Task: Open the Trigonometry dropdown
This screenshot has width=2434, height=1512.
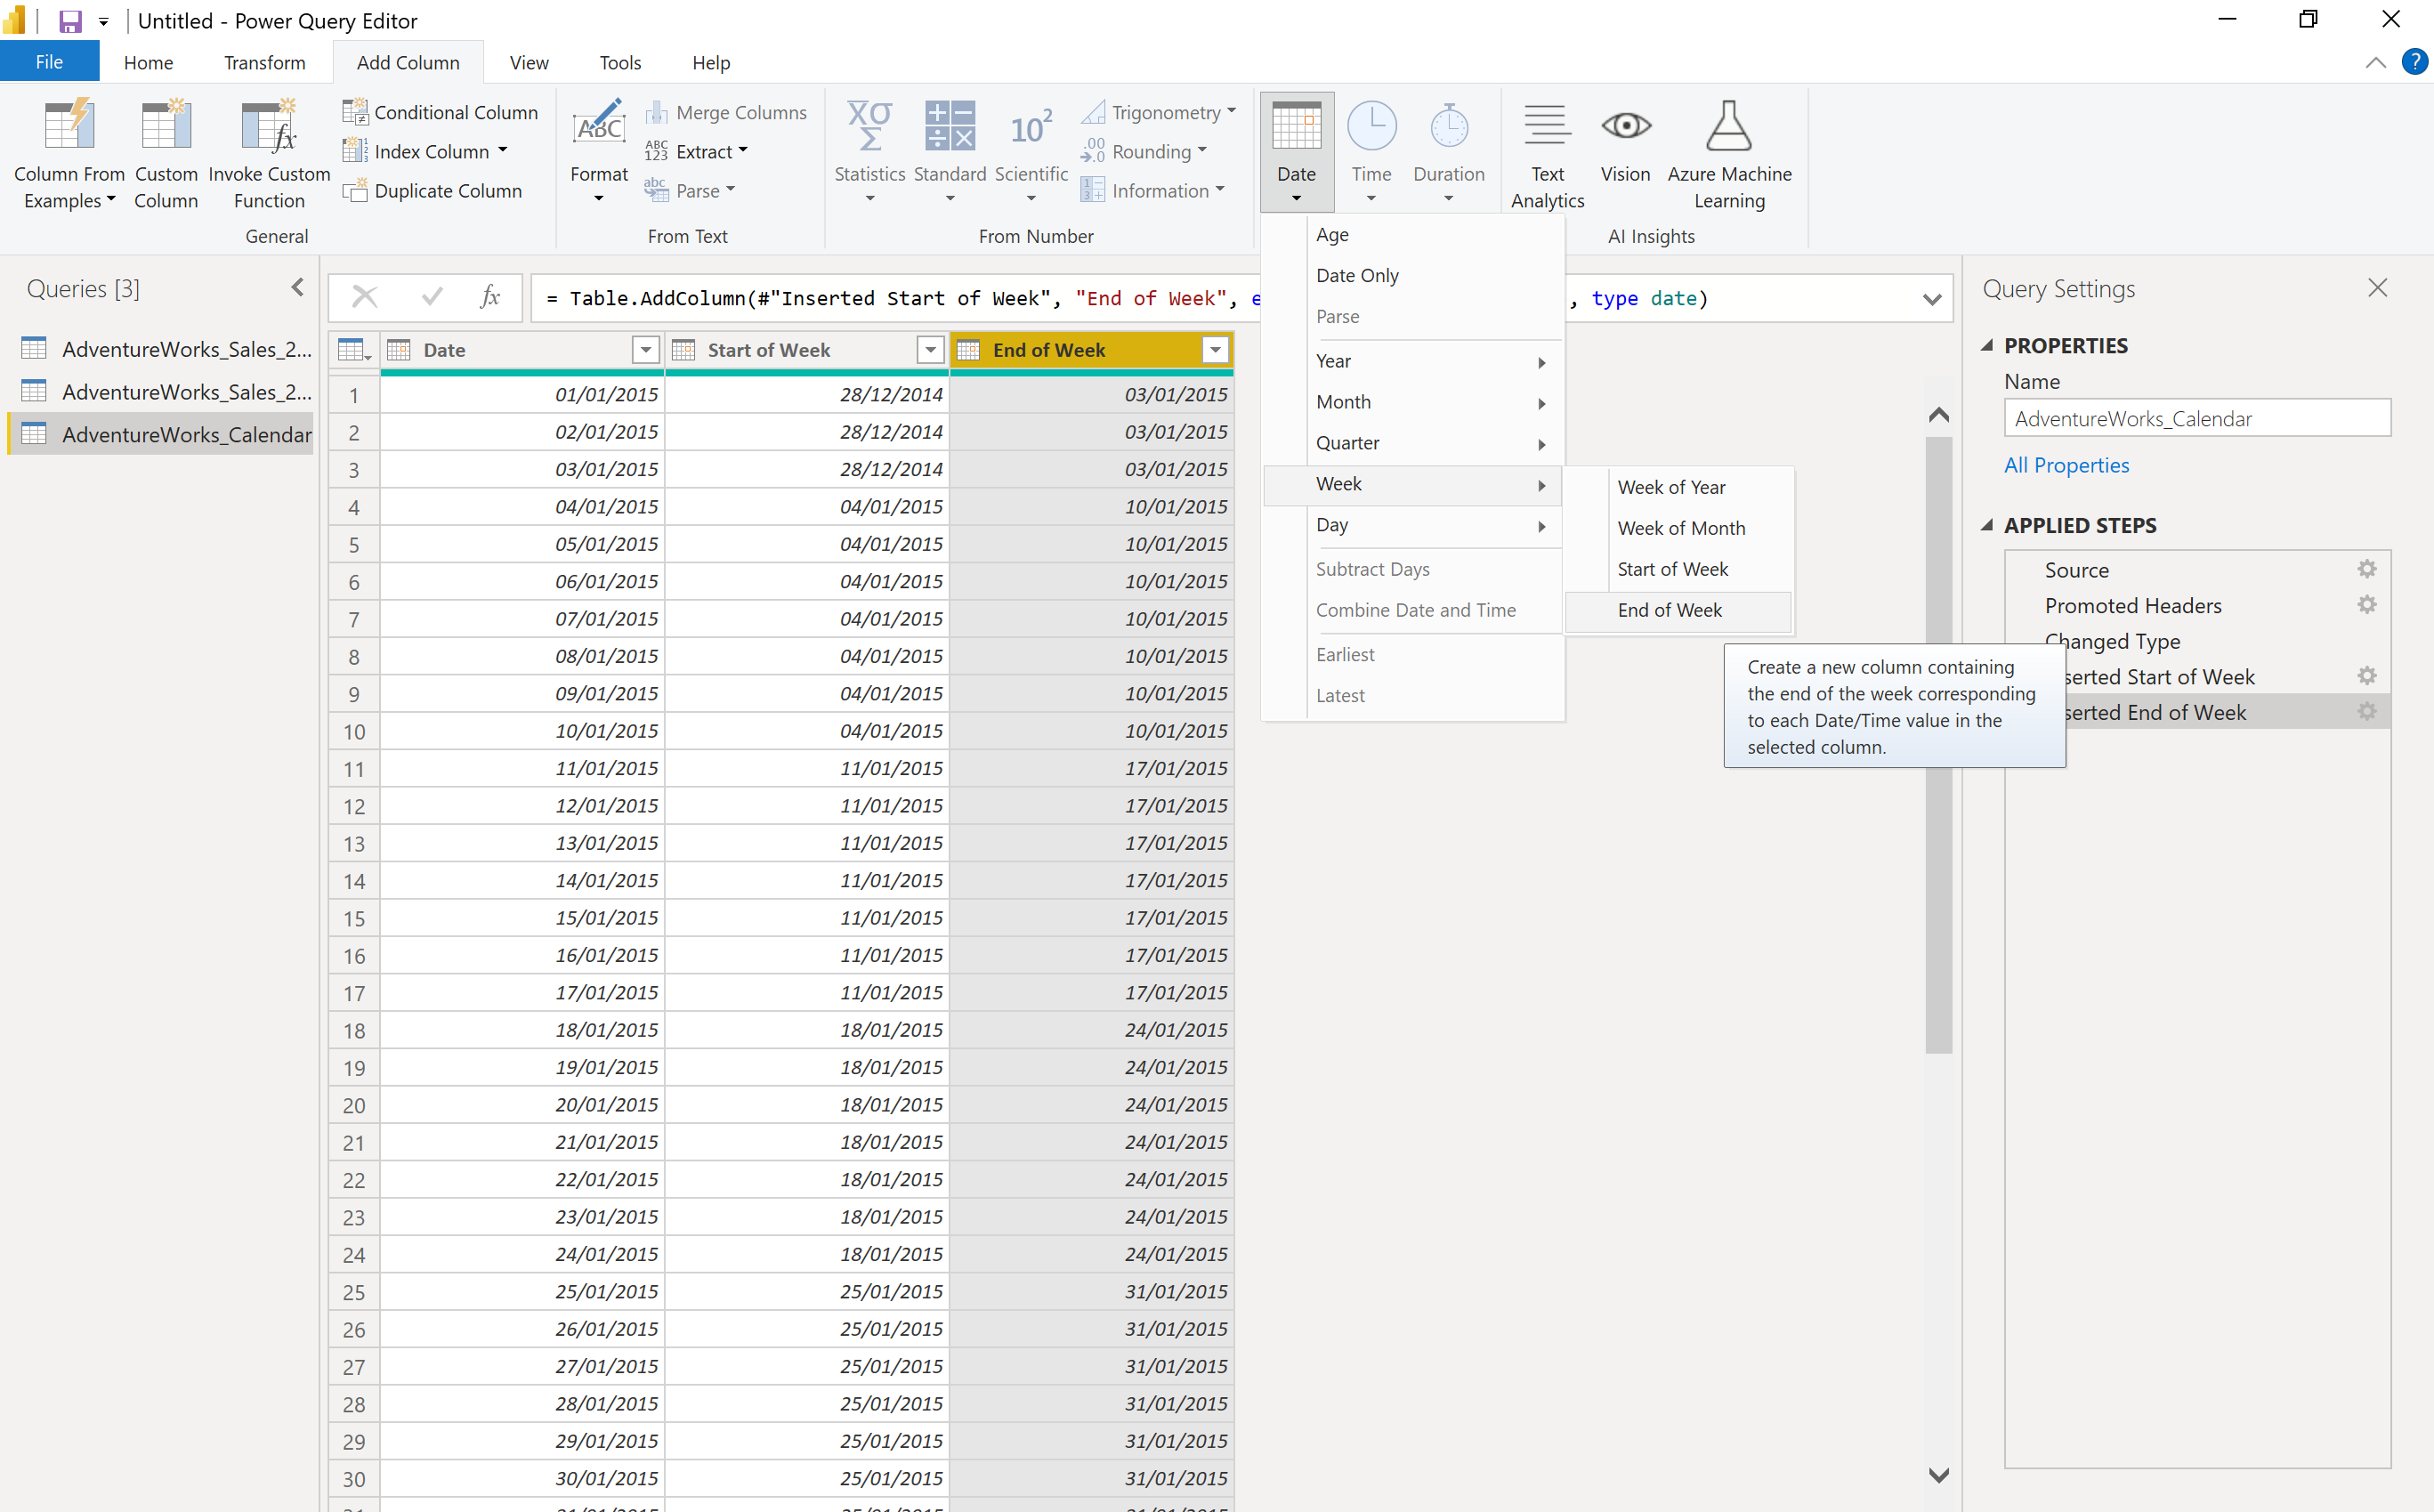Action: coord(1231,112)
